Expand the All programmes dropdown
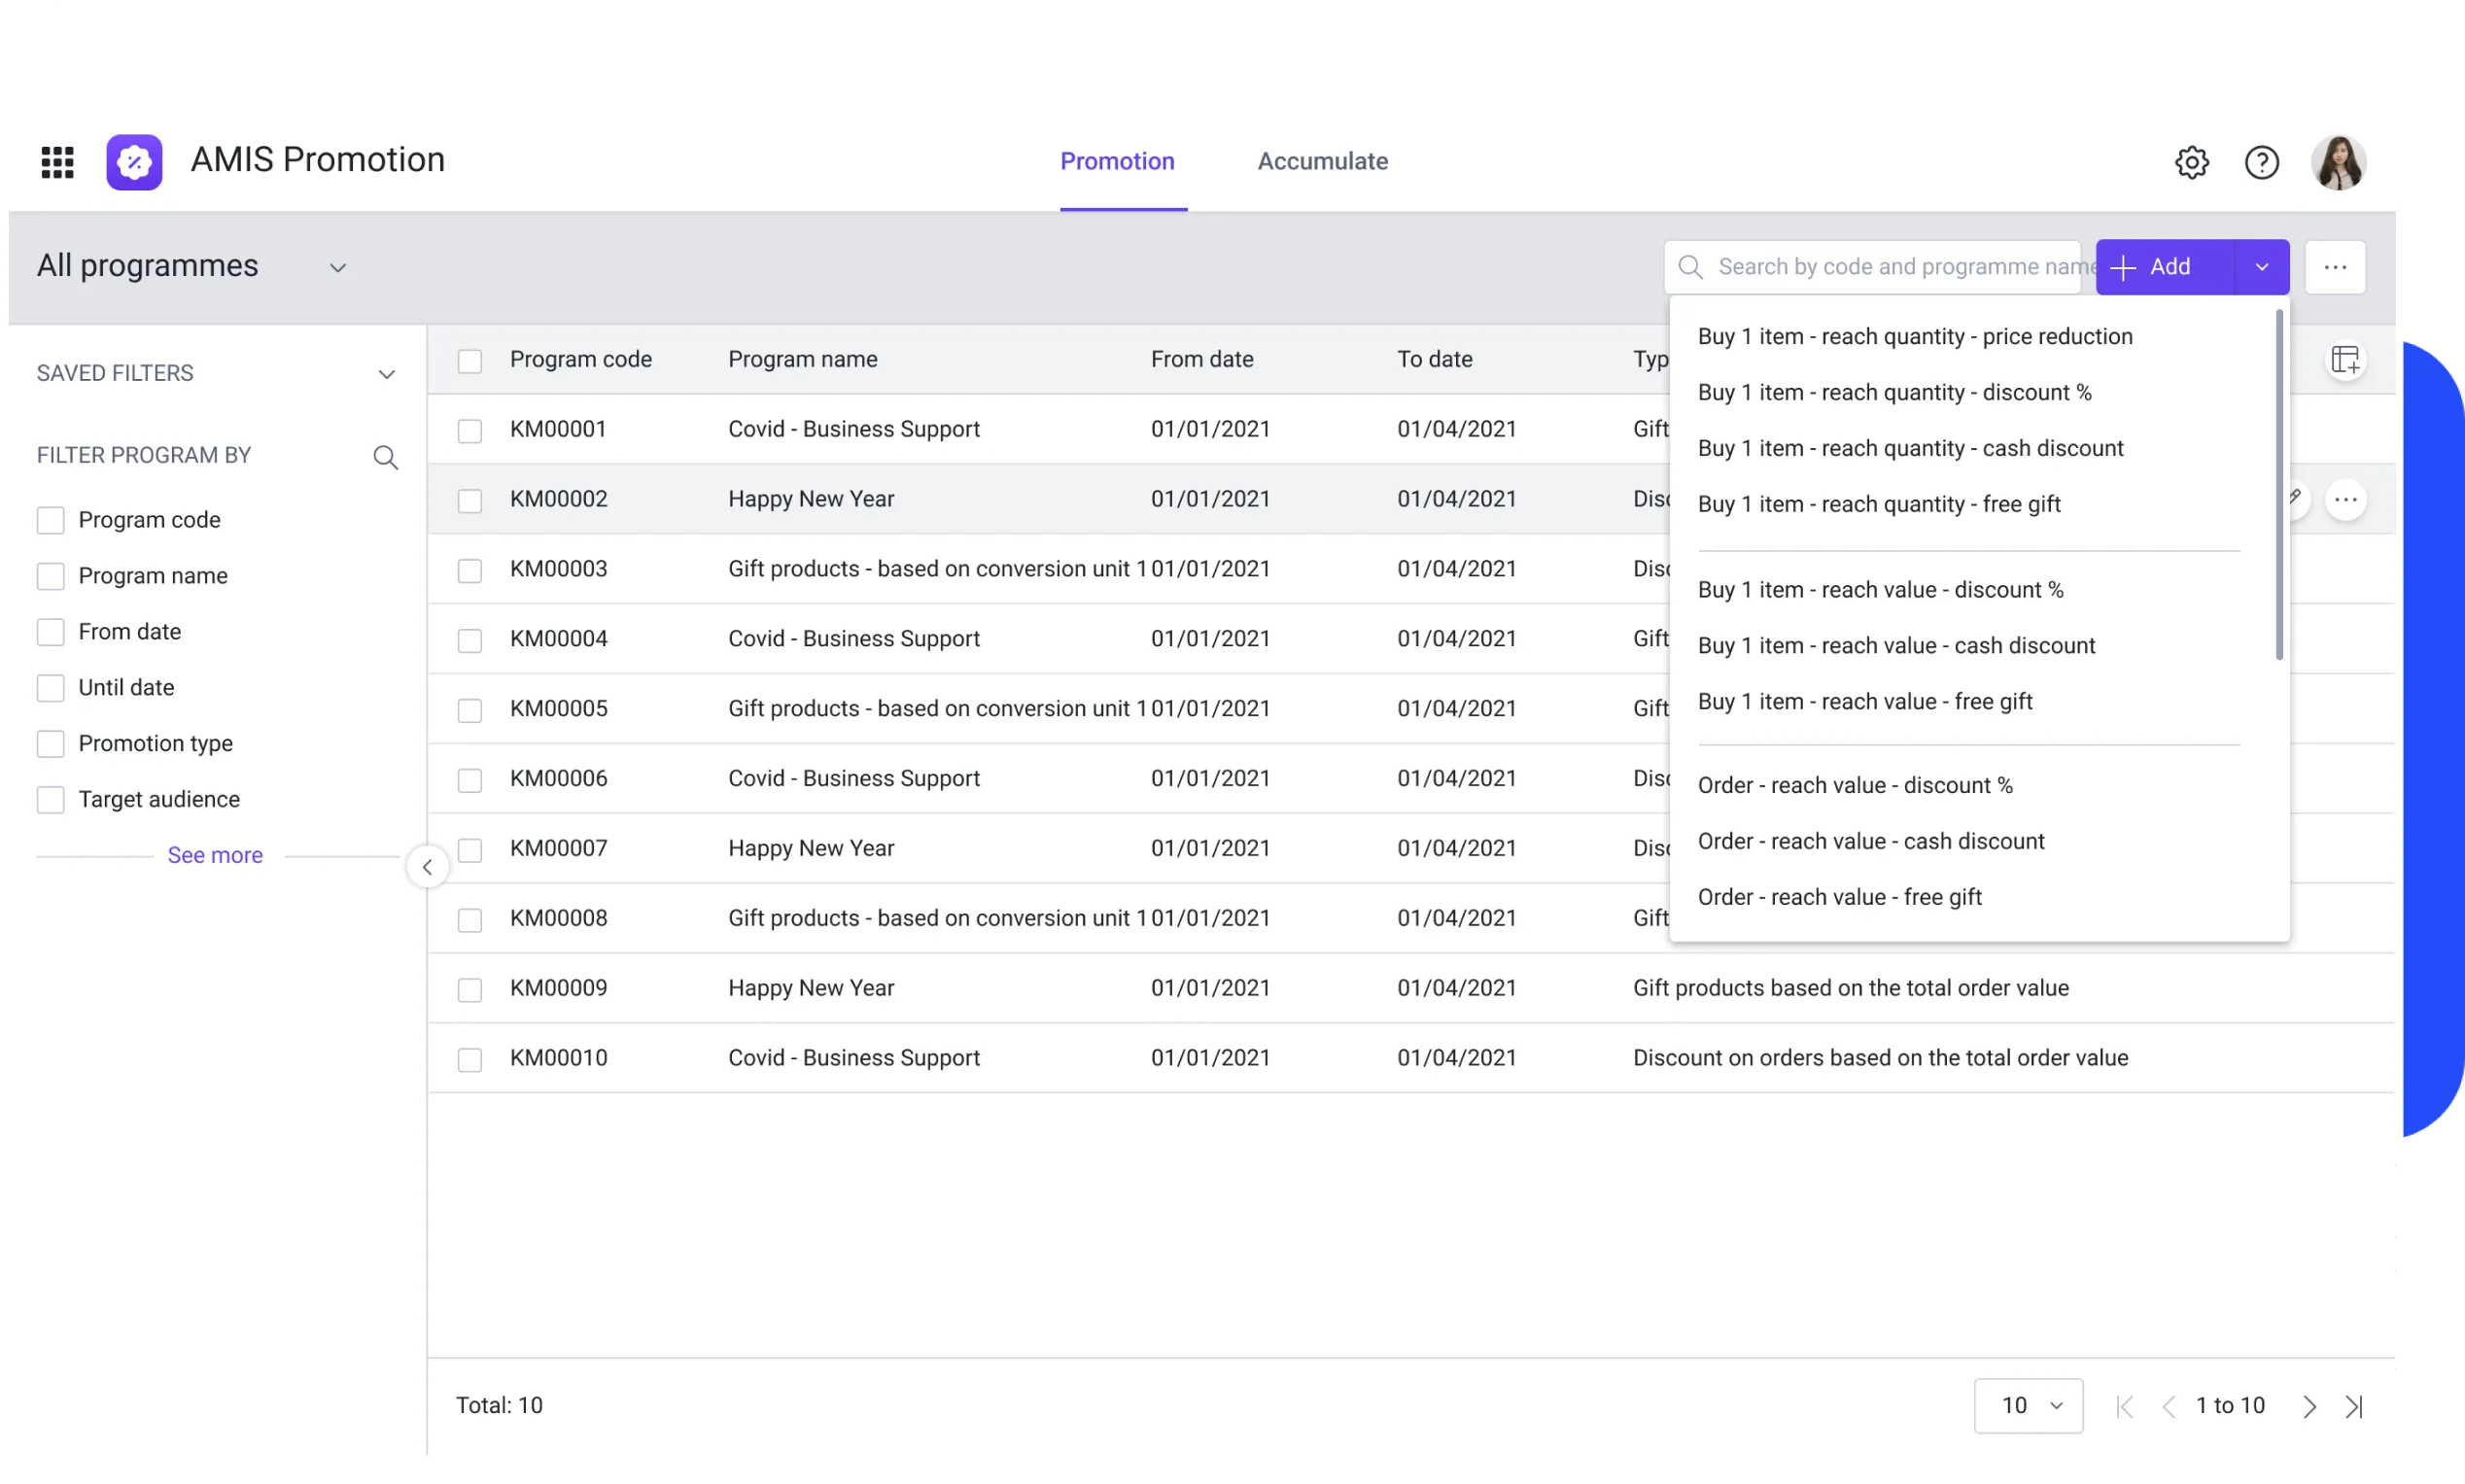This screenshot has height=1484, width=2465. point(338,267)
